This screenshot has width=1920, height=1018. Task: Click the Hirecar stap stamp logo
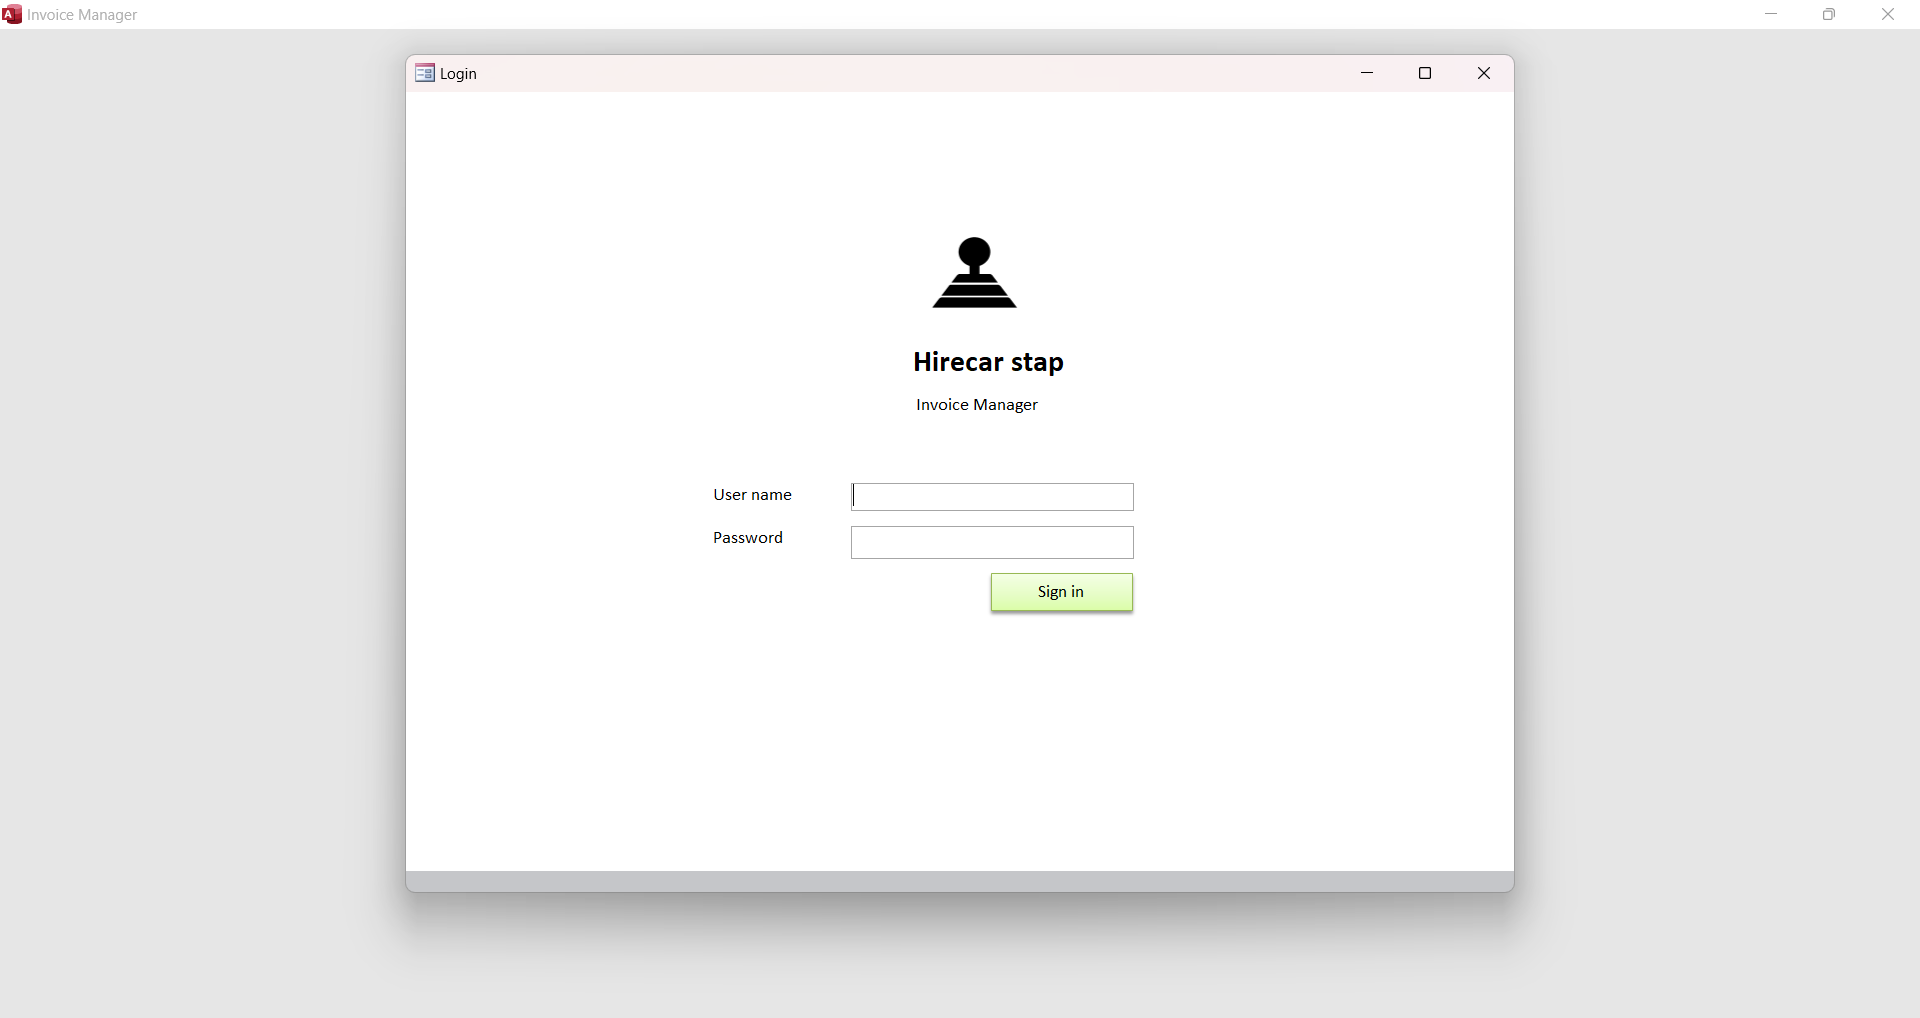pyautogui.click(x=975, y=272)
